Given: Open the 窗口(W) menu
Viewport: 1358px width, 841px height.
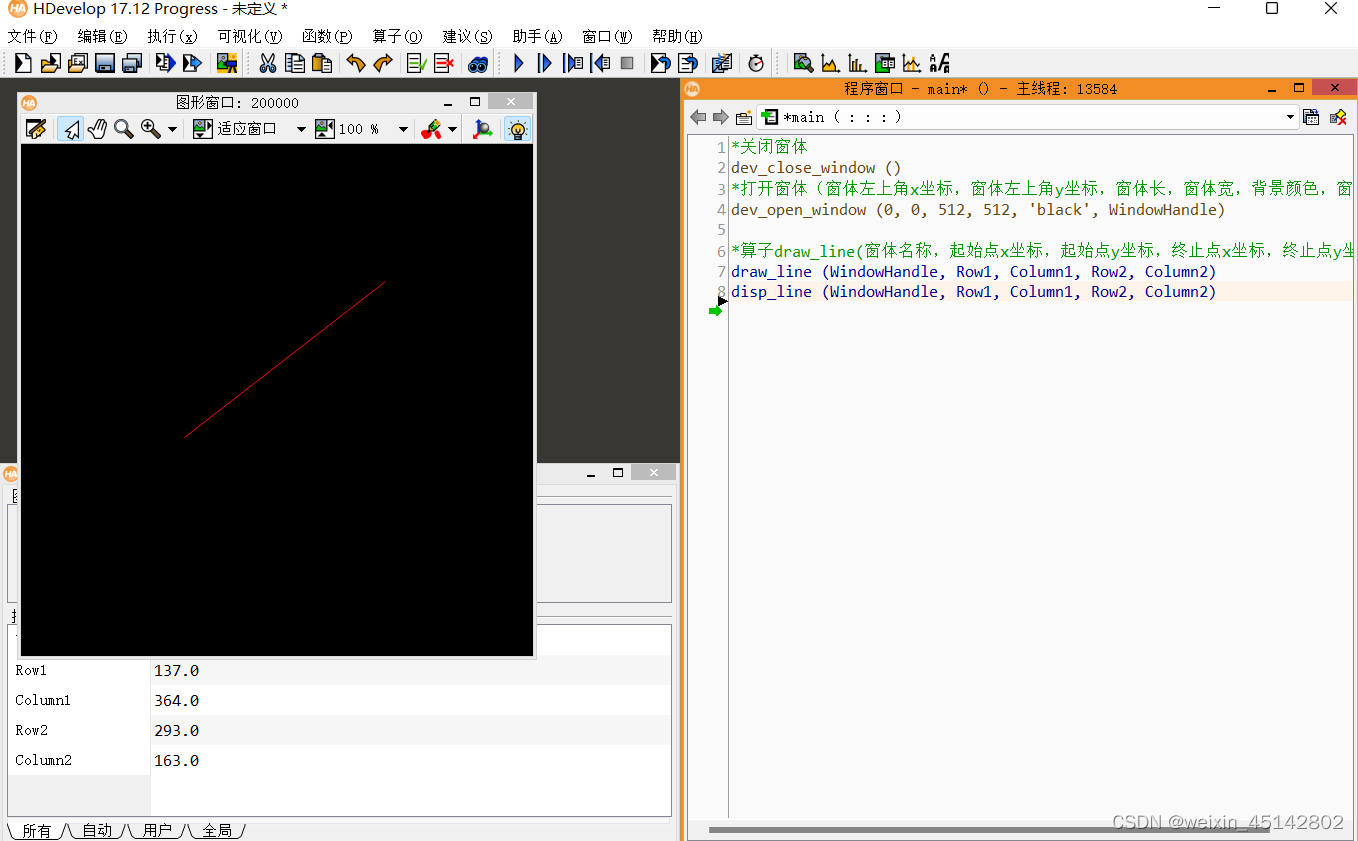Looking at the screenshot, I should 607,36.
